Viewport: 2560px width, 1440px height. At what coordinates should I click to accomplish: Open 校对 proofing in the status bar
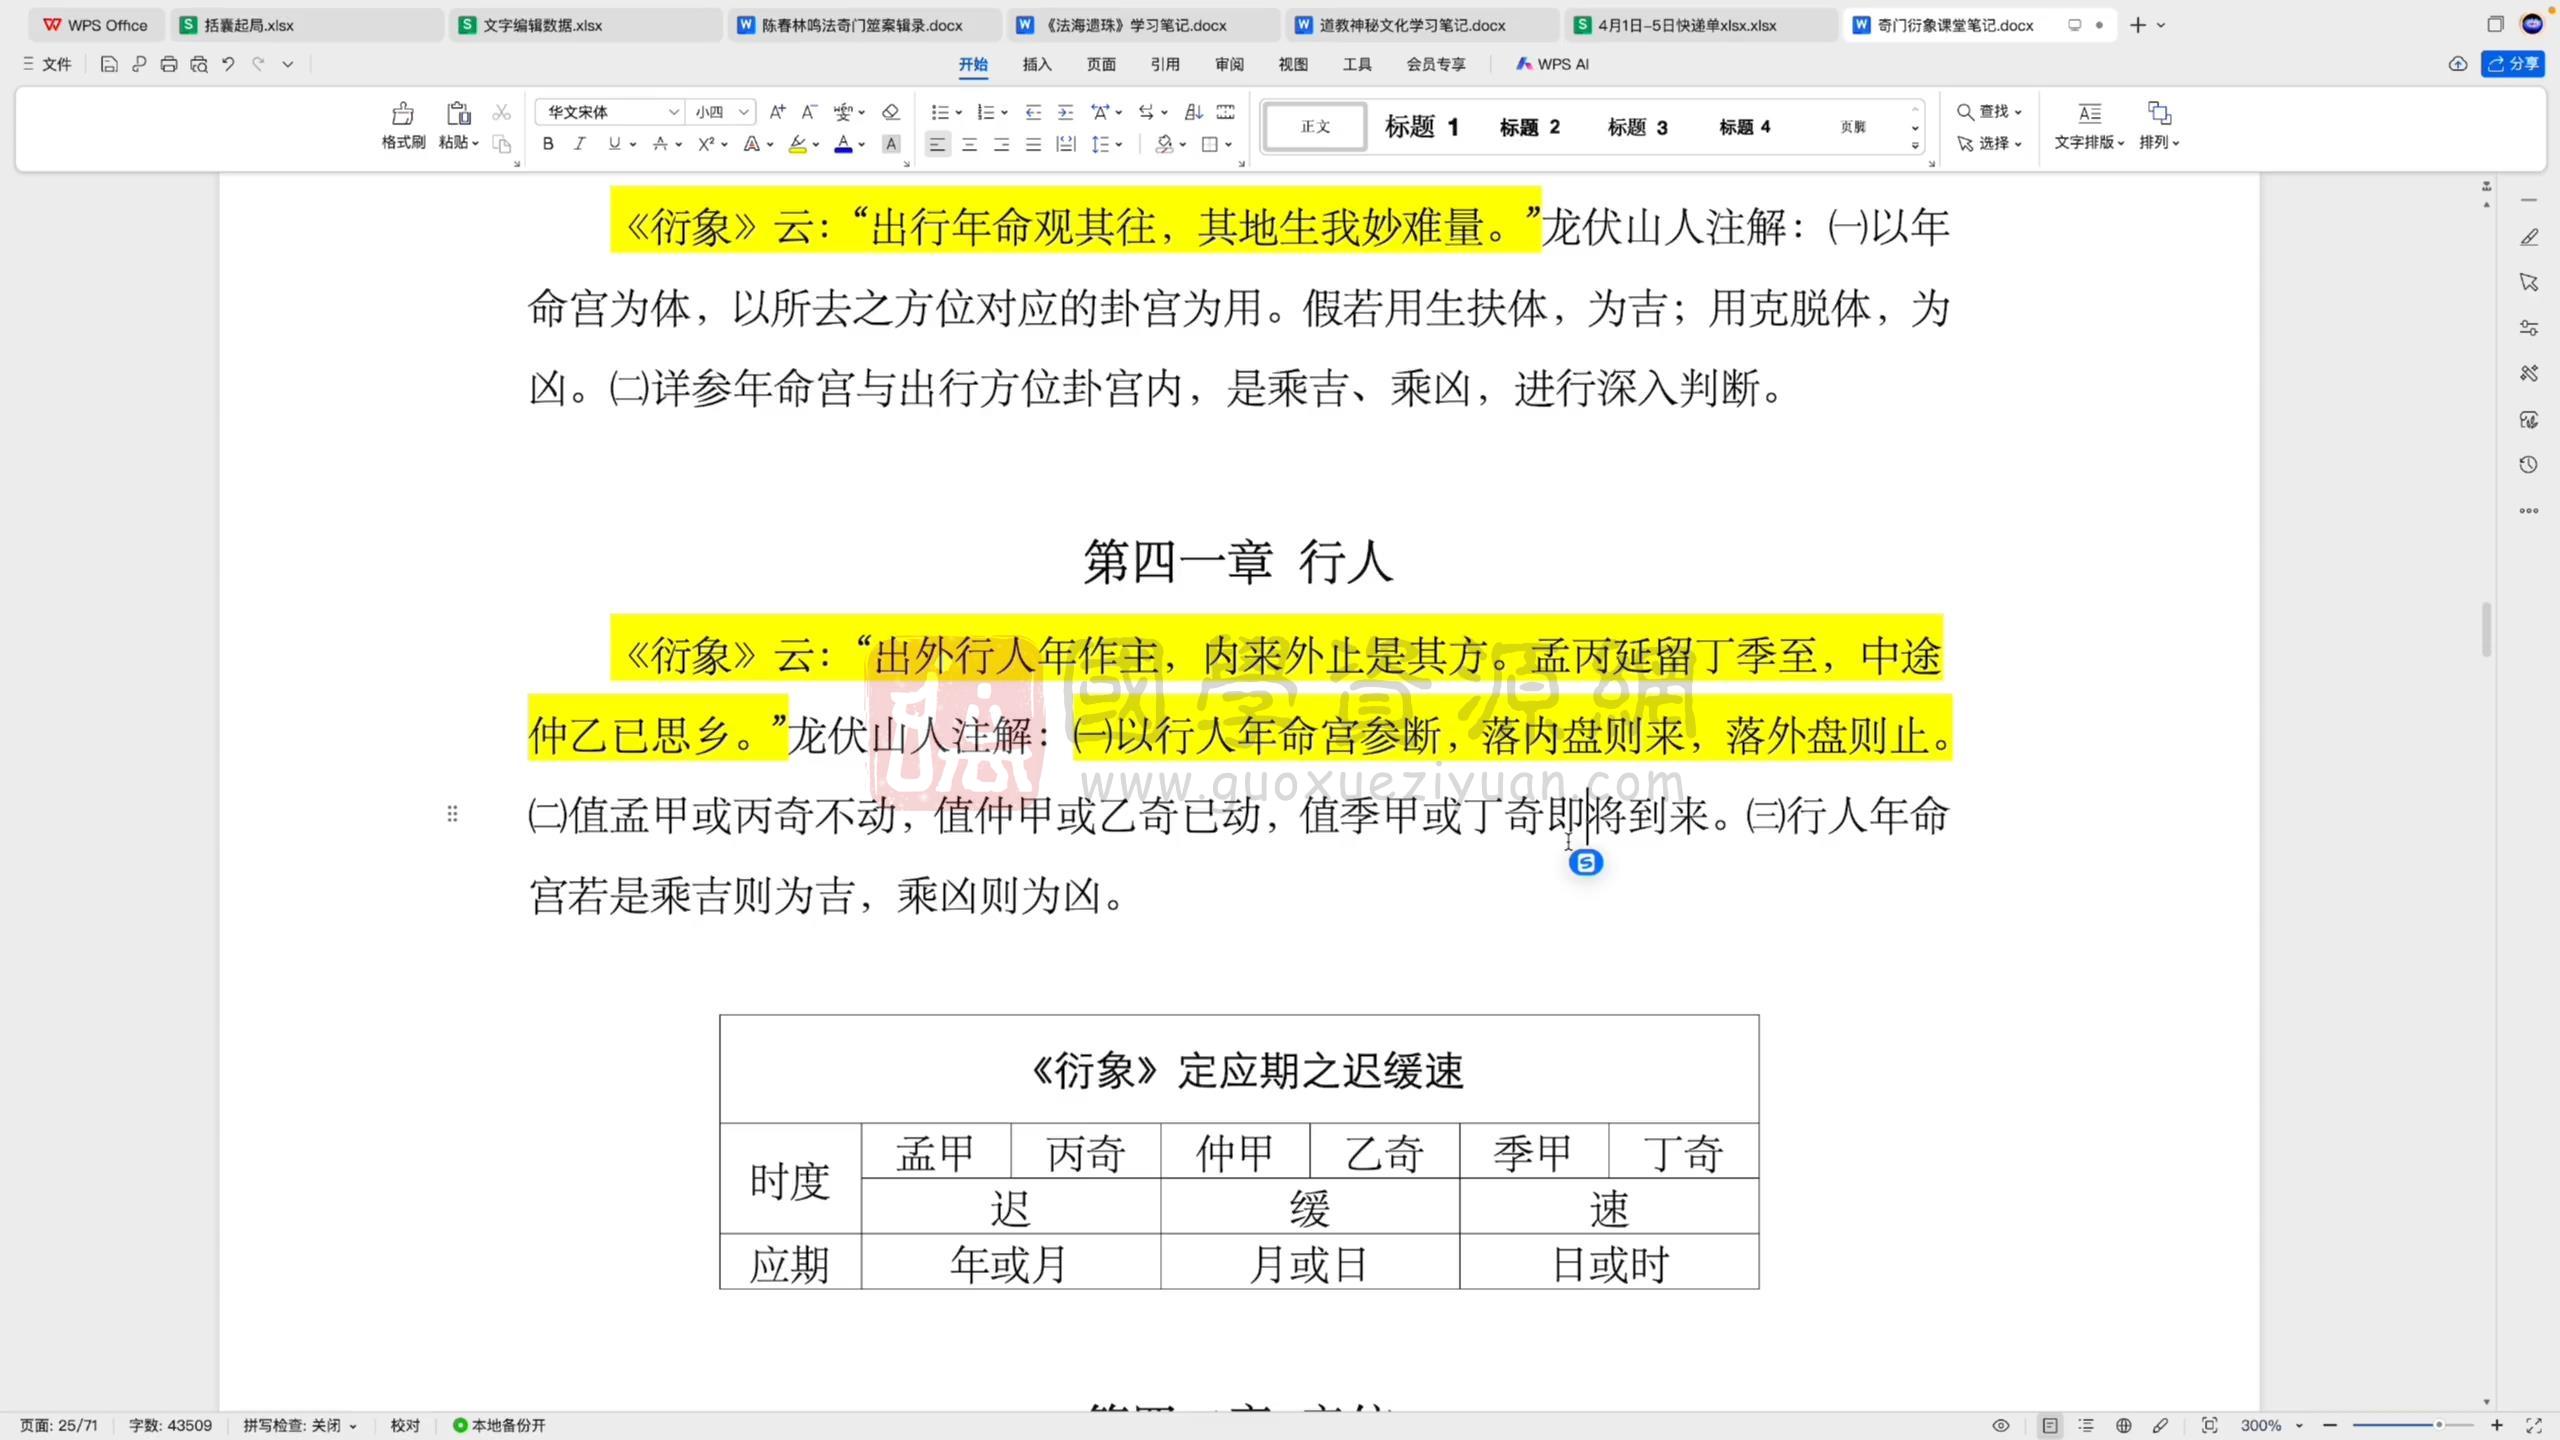pos(404,1425)
